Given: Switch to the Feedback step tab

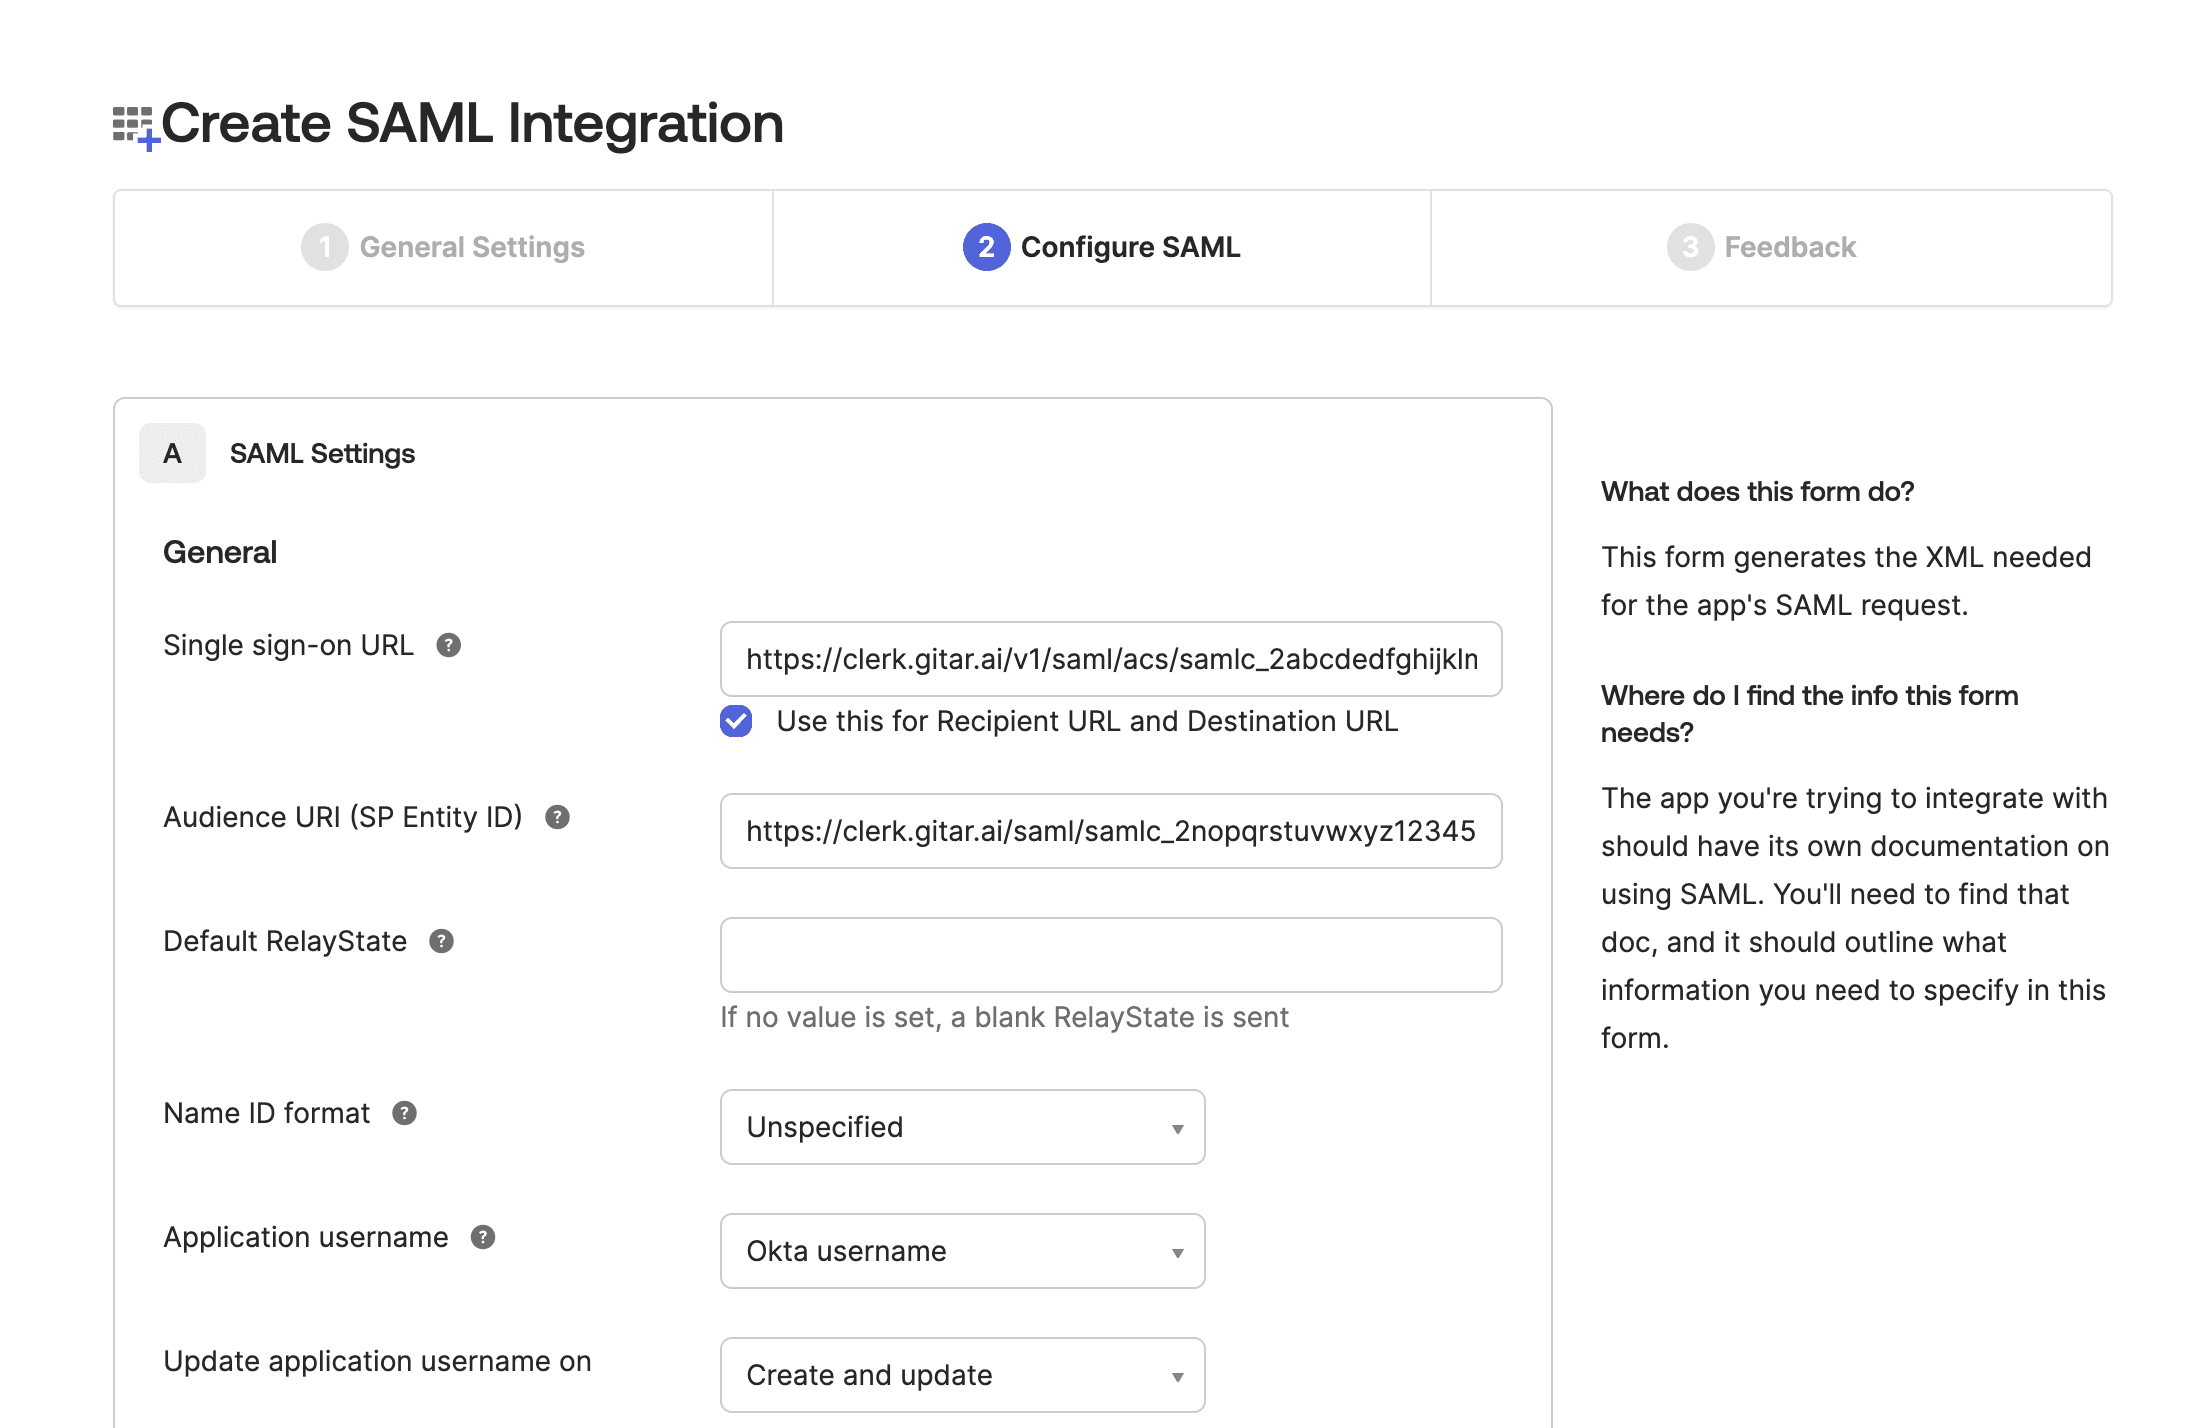Looking at the screenshot, I should click(1789, 247).
